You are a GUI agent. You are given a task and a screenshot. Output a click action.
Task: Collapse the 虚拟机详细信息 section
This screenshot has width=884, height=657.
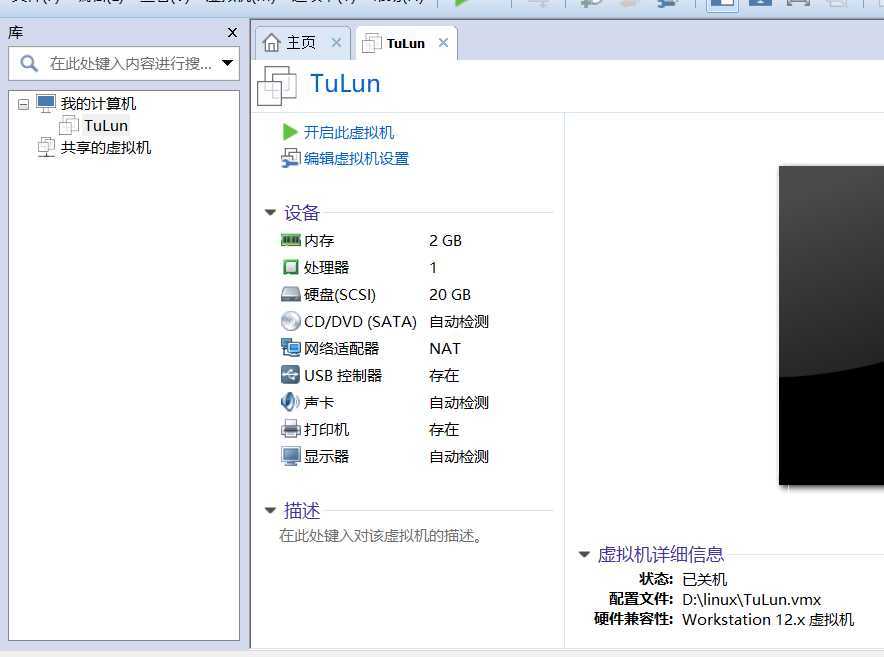pyautogui.click(x=584, y=554)
